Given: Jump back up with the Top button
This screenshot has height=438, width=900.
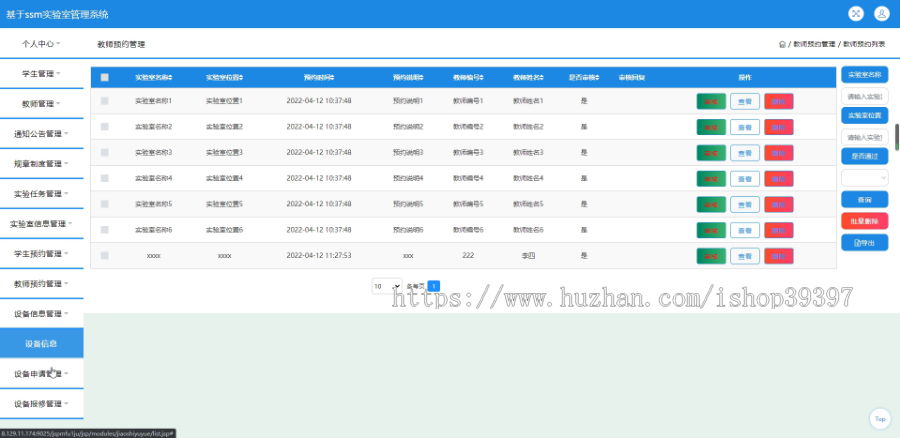Looking at the screenshot, I should 880,418.
